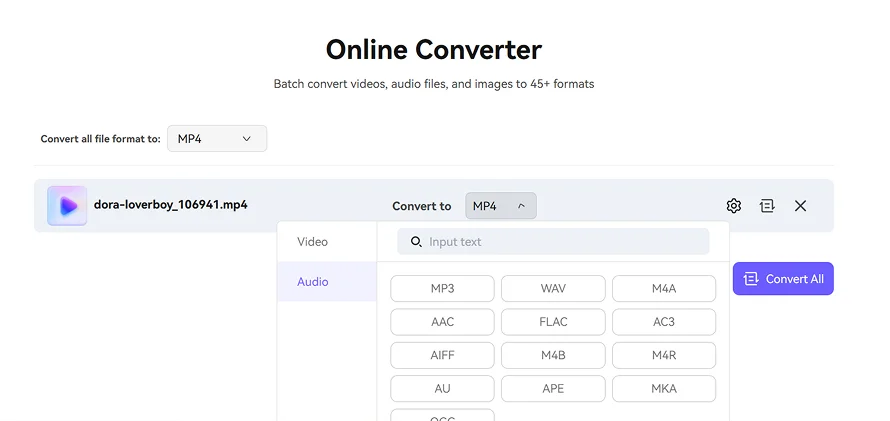Image resolution: width=890 pixels, height=421 pixels.
Task: Remove dora-loverboy file with X icon
Action: [800, 205]
